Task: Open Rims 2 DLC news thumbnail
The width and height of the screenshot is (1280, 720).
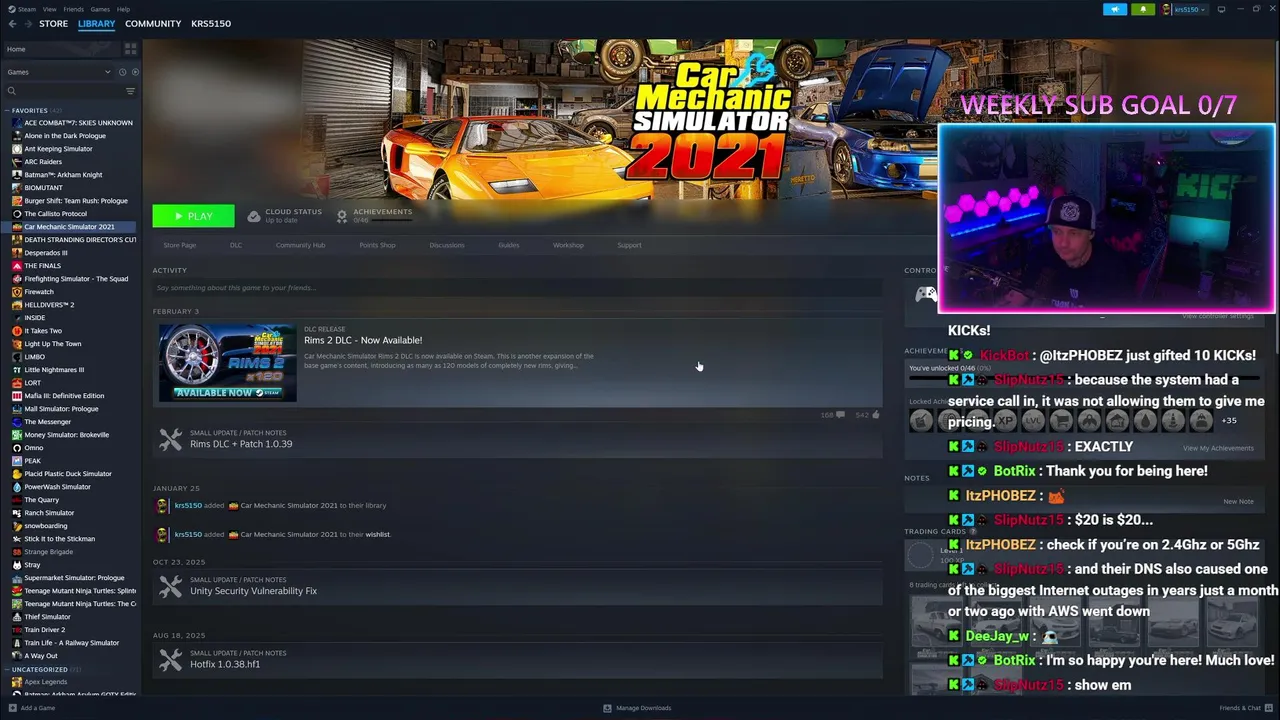Action: (228, 363)
